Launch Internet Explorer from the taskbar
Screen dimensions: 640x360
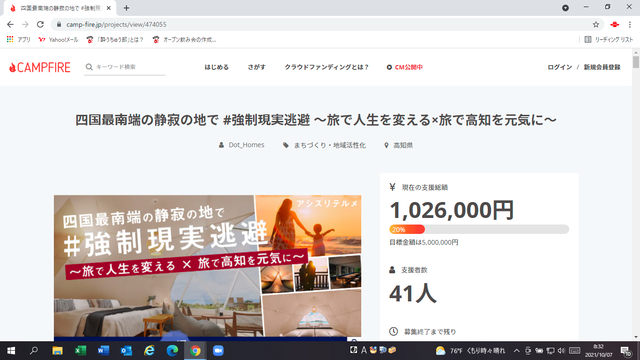click(x=149, y=351)
